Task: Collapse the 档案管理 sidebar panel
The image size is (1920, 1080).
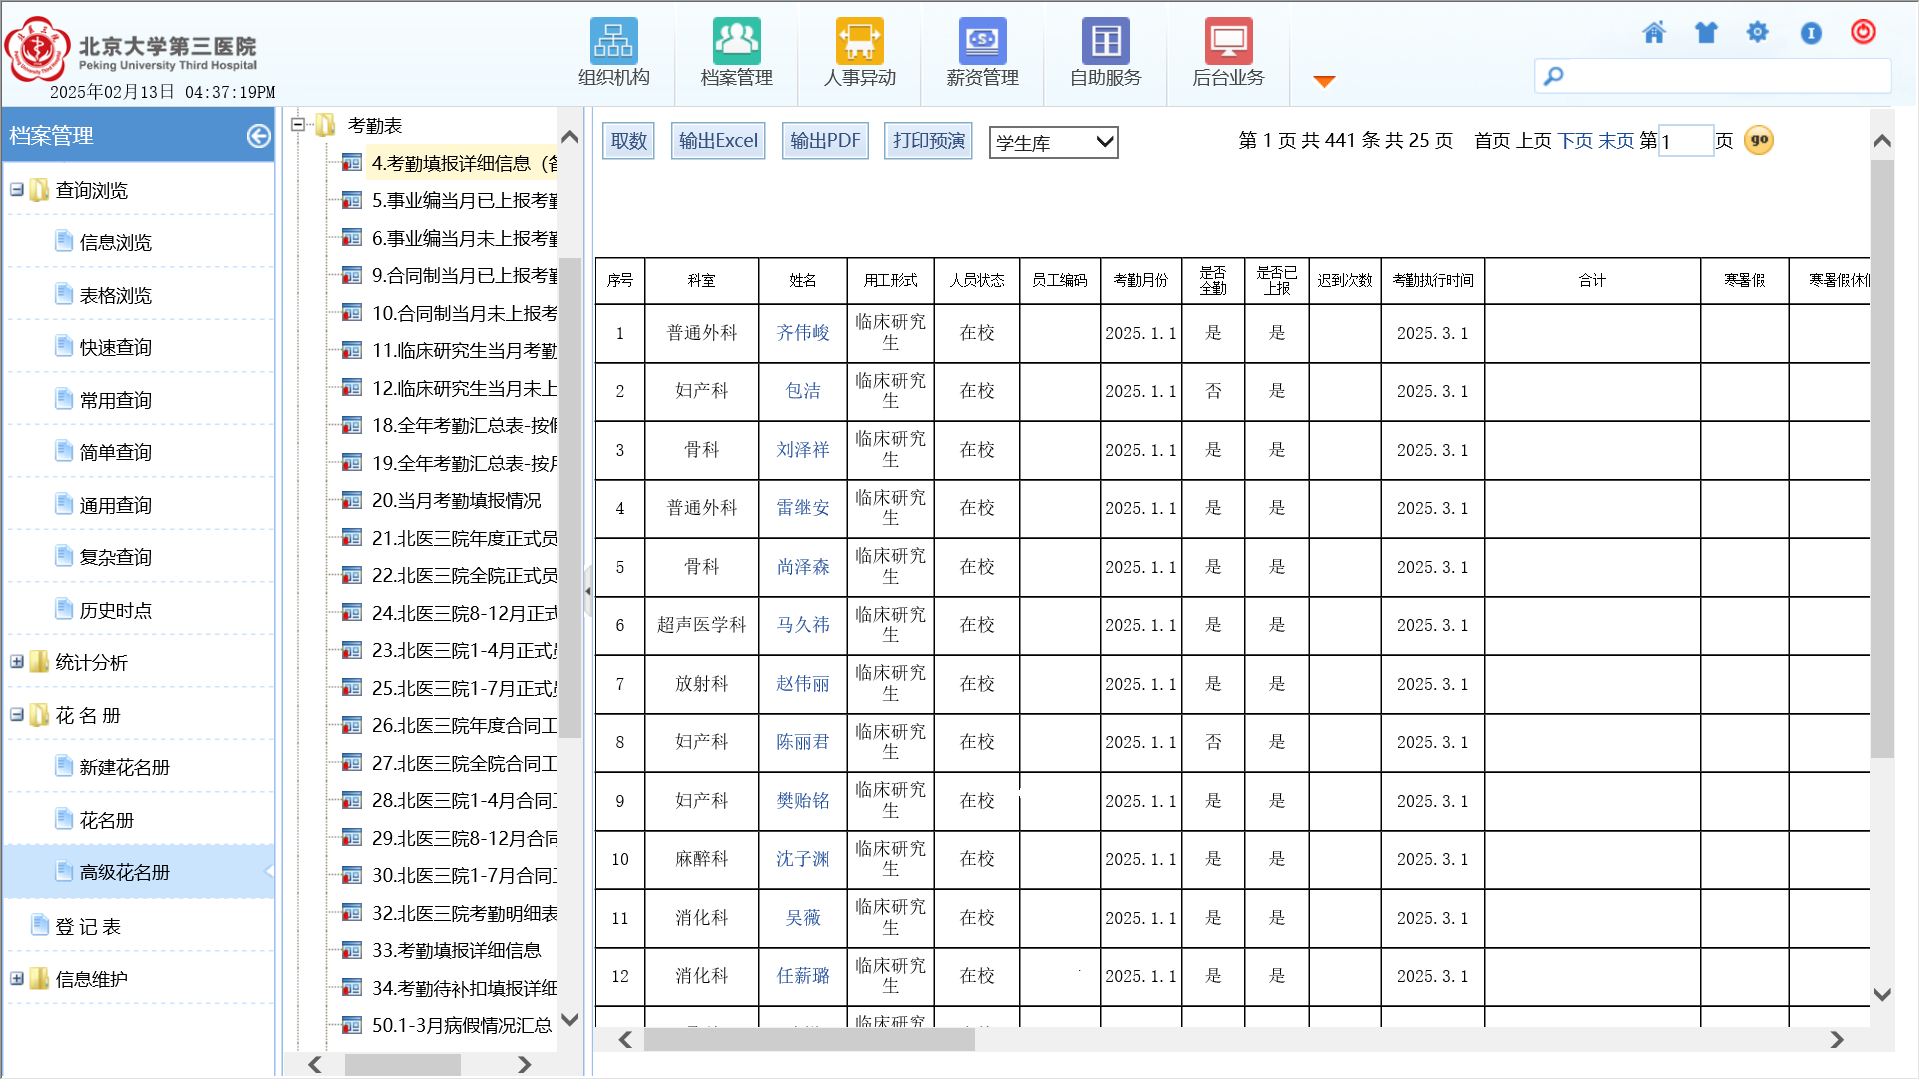Action: tap(258, 136)
